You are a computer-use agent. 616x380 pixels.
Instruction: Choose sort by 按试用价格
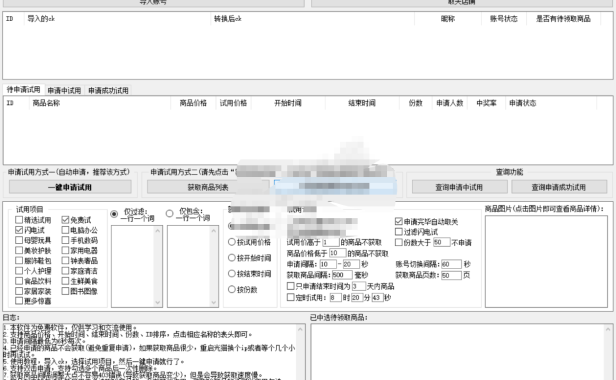(232, 242)
